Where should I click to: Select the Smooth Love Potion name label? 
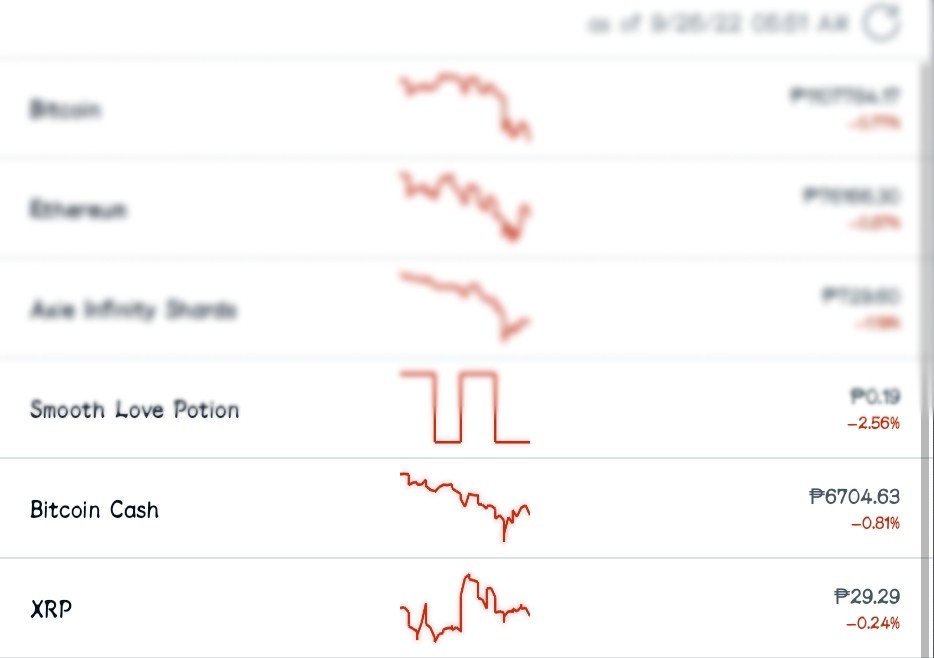135,410
